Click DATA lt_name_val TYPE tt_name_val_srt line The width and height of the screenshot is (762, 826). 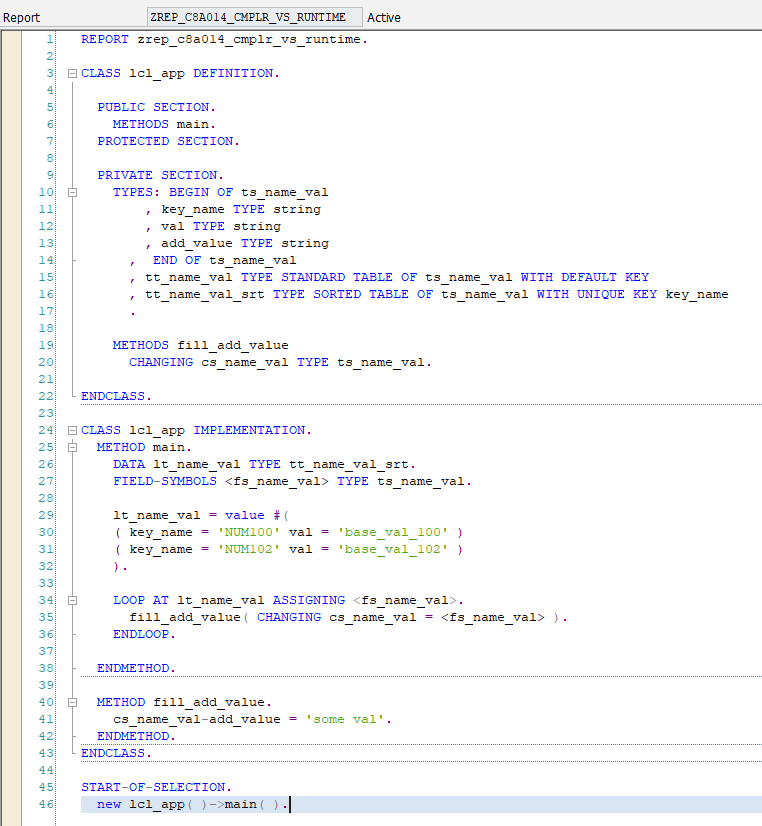pos(264,465)
